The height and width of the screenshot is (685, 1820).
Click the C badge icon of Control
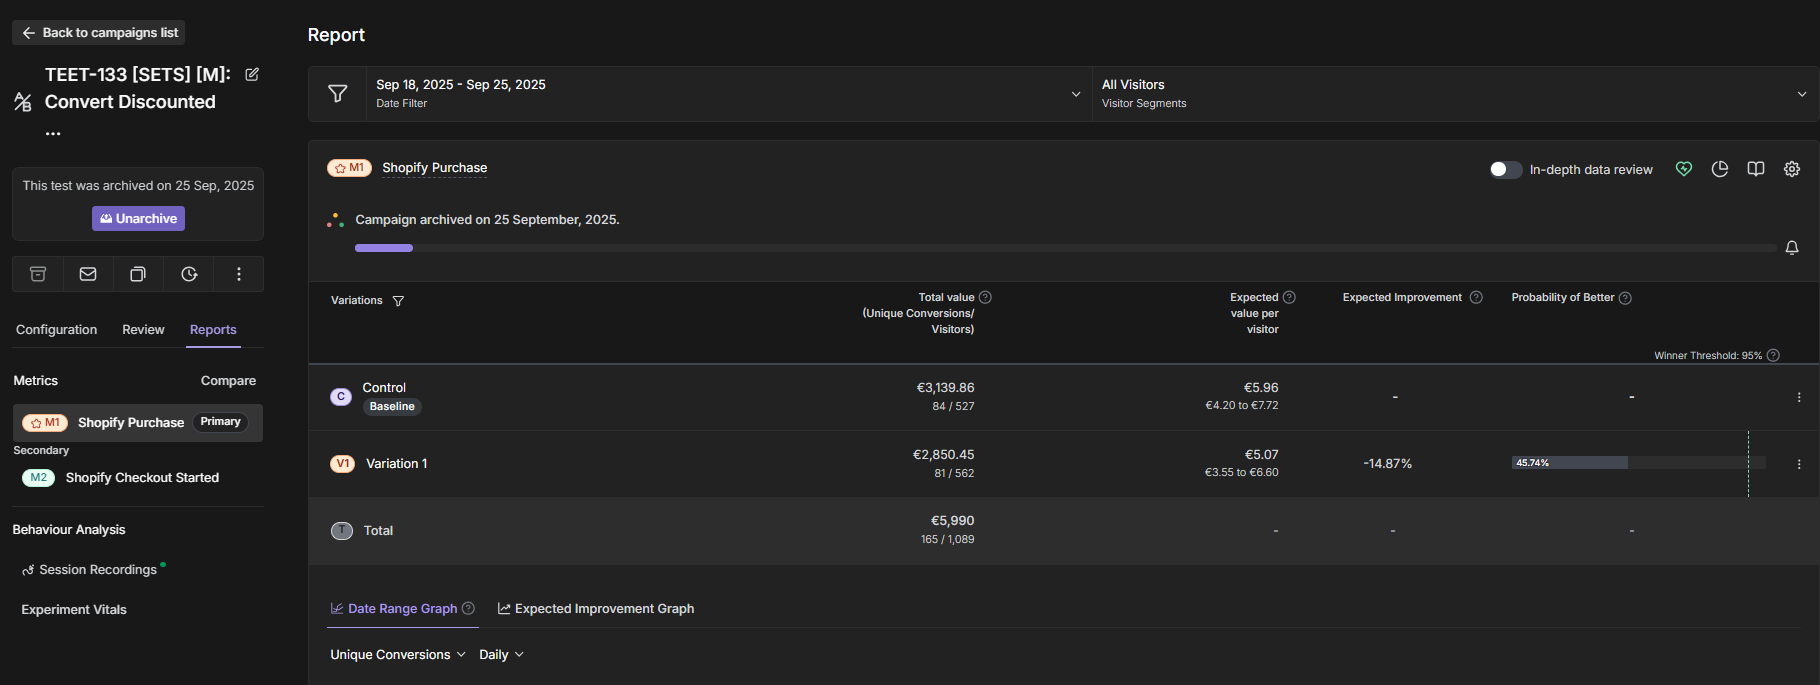(341, 397)
